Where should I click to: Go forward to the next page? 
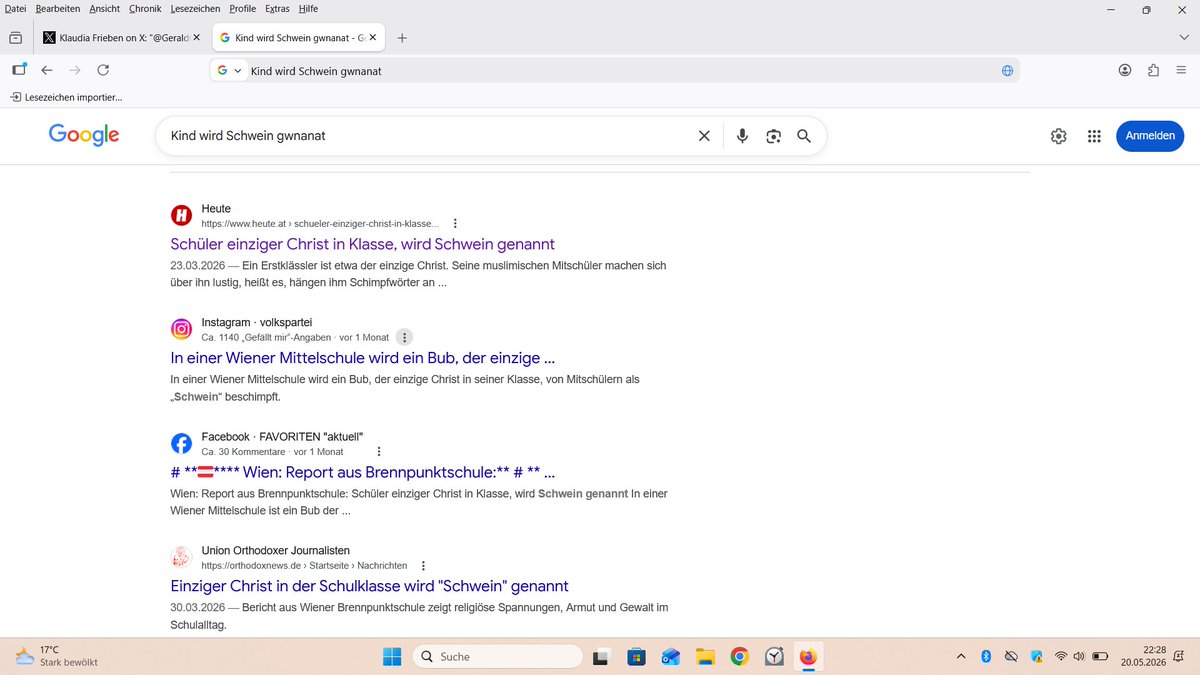click(x=75, y=70)
